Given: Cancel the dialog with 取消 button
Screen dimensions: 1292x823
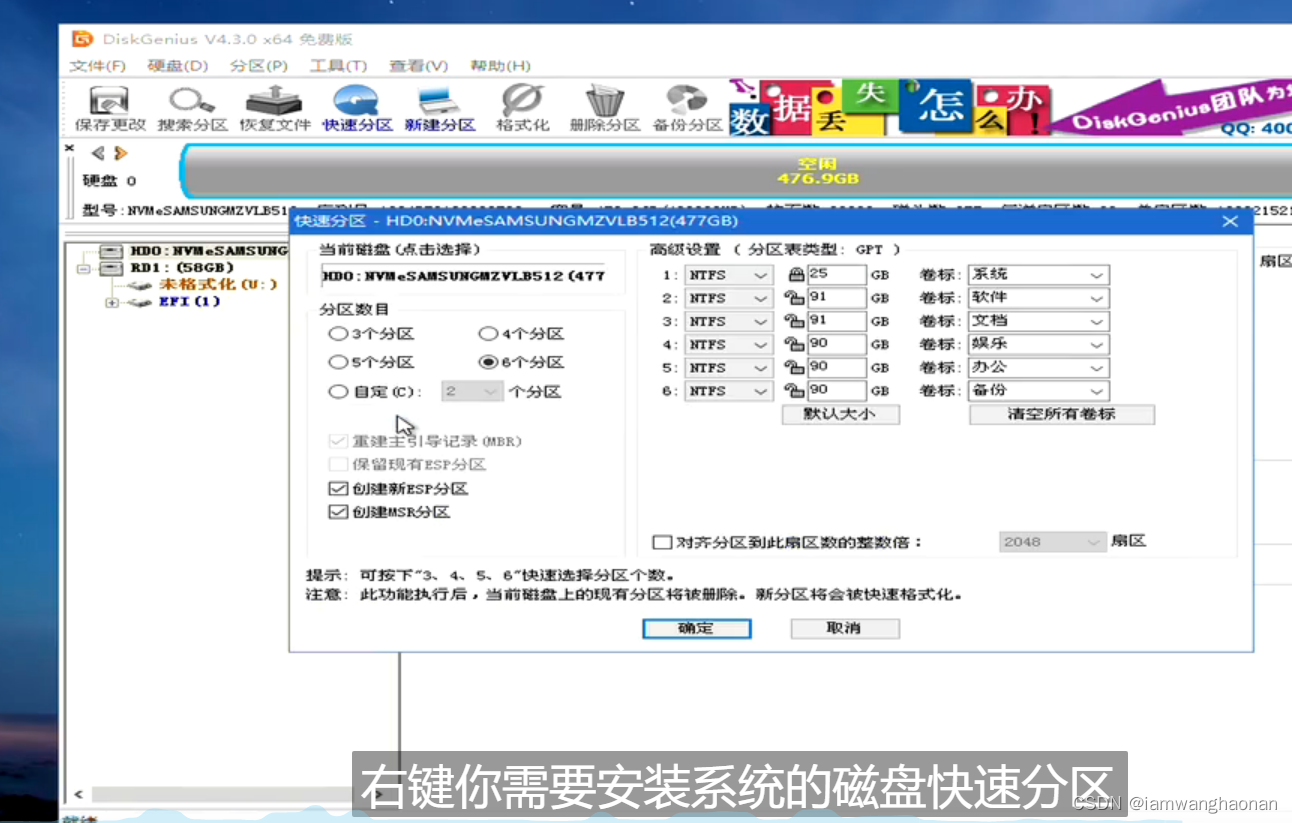Looking at the screenshot, I should point(844,628).
